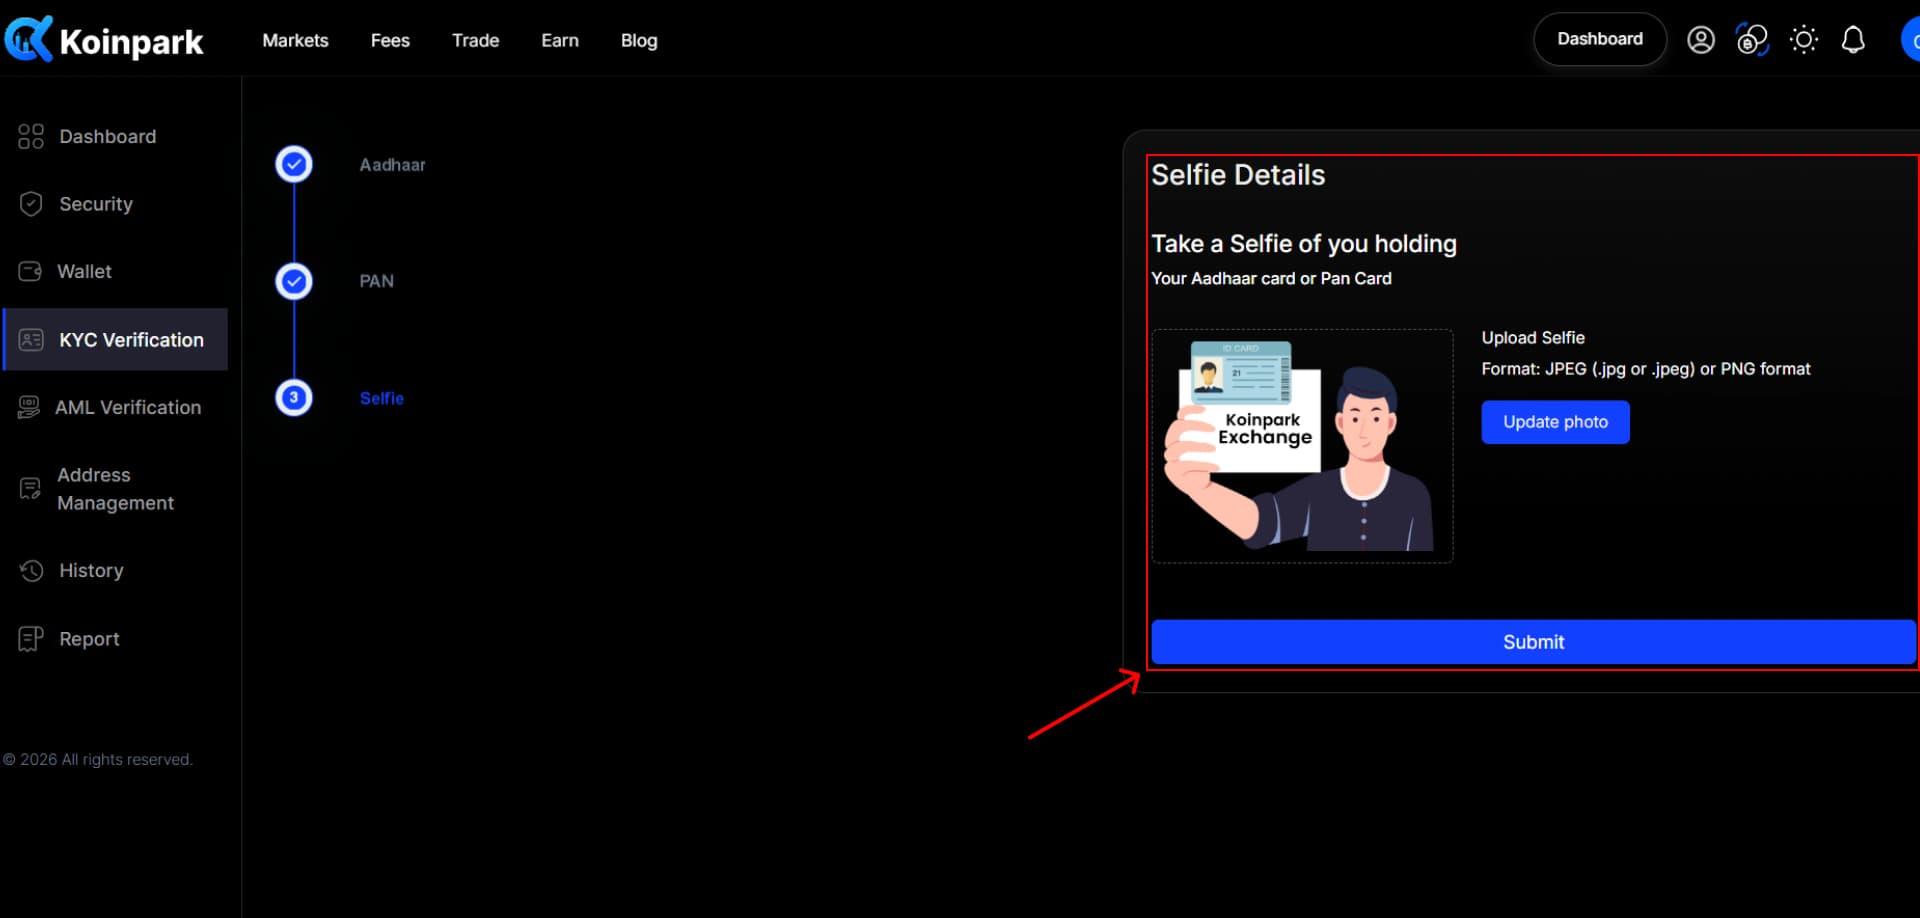1920x918 pixels.
Task: Open Report from the sidebar
Action: click(x=89, y=639)
